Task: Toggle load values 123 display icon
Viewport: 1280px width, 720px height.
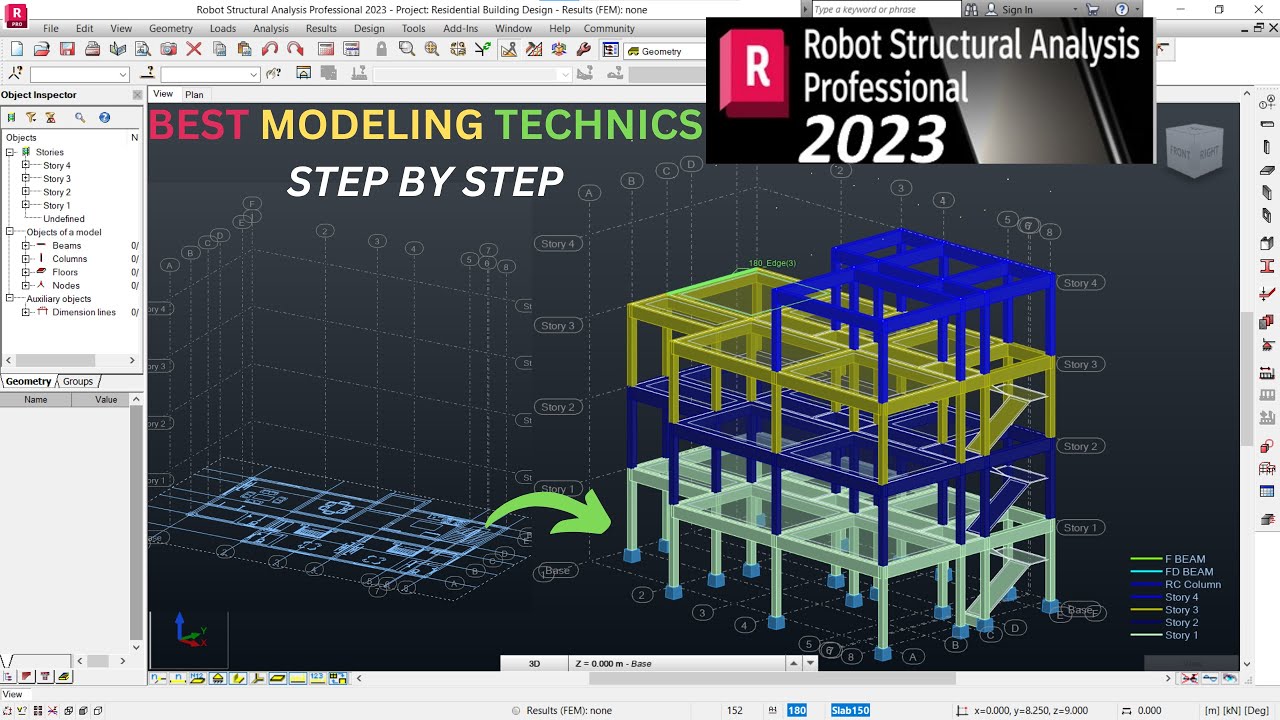Action: pyautogui.click(x=316, y=678)
